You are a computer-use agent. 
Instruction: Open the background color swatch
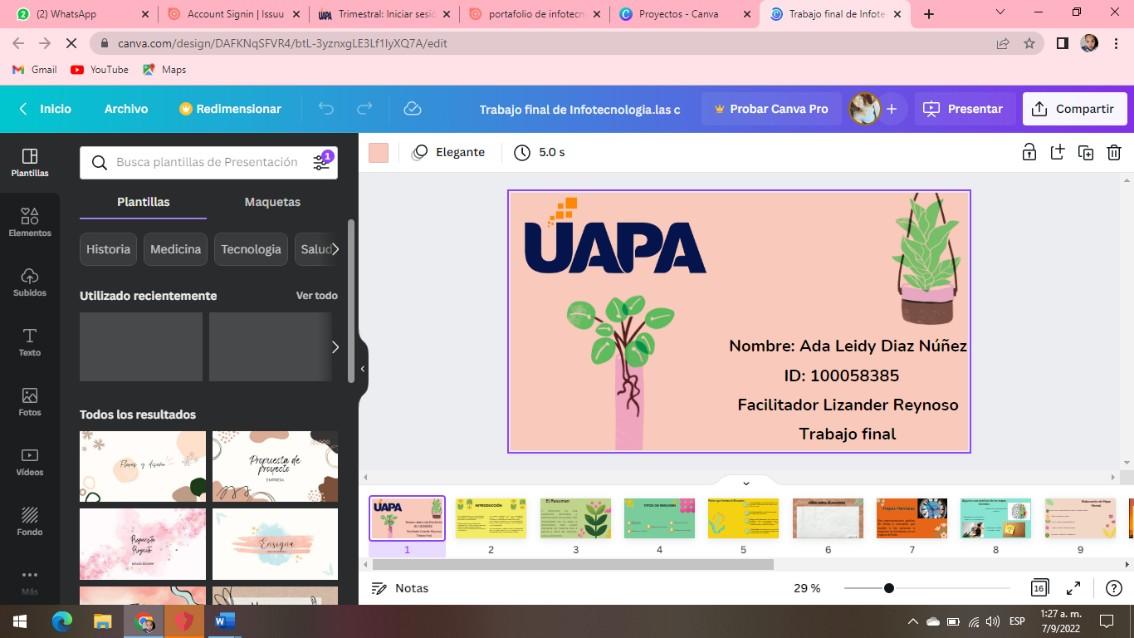click(378, 152)
